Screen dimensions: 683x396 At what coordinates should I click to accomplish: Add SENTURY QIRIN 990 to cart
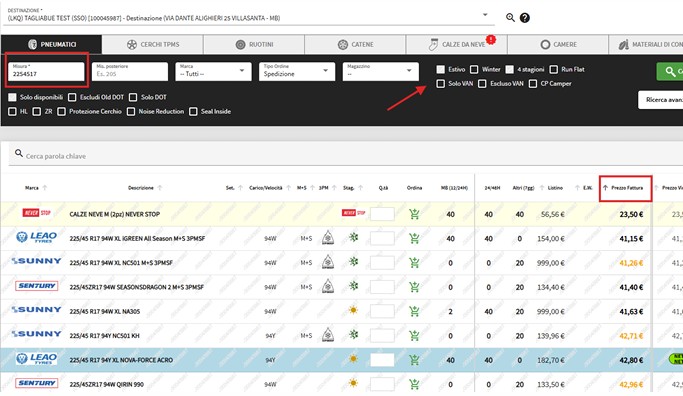(414, 384)
